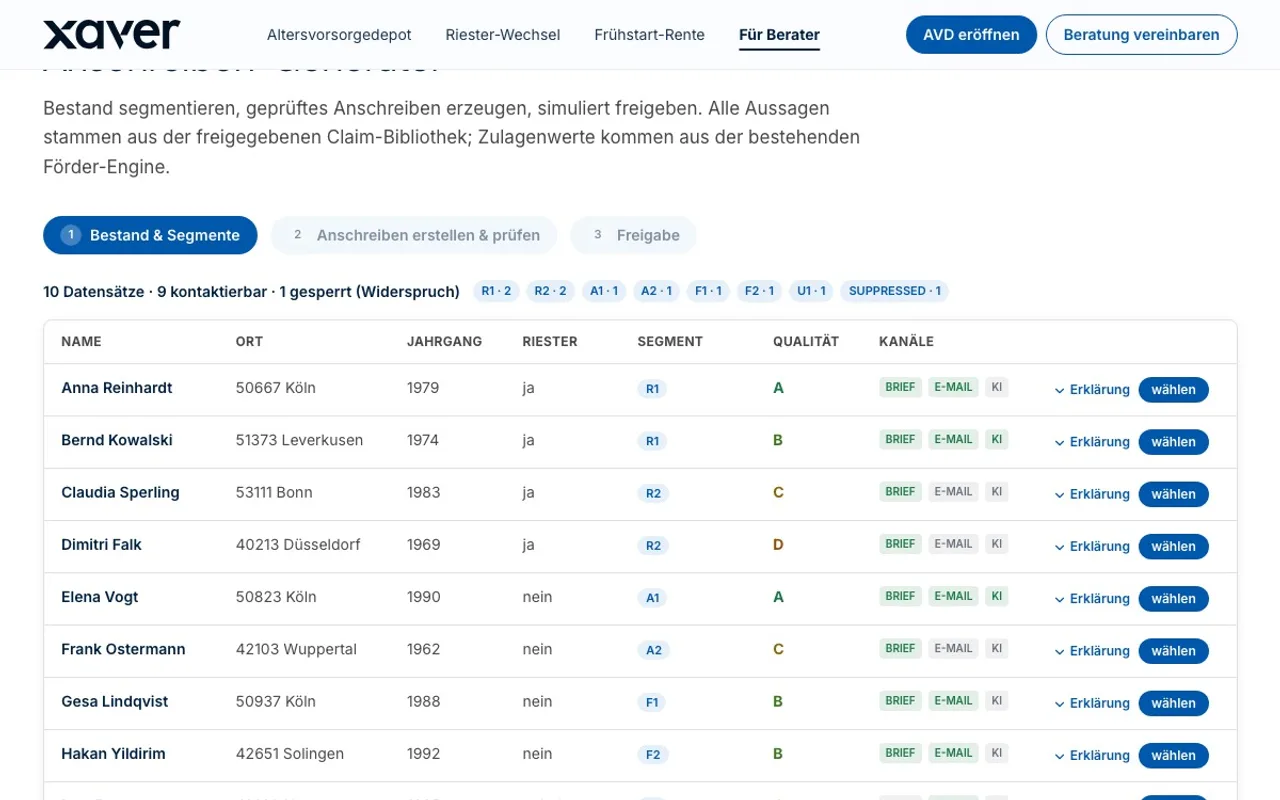Click name Hakan Yildirim
Screen dimensions: 1280x800
tap(113, 753)
